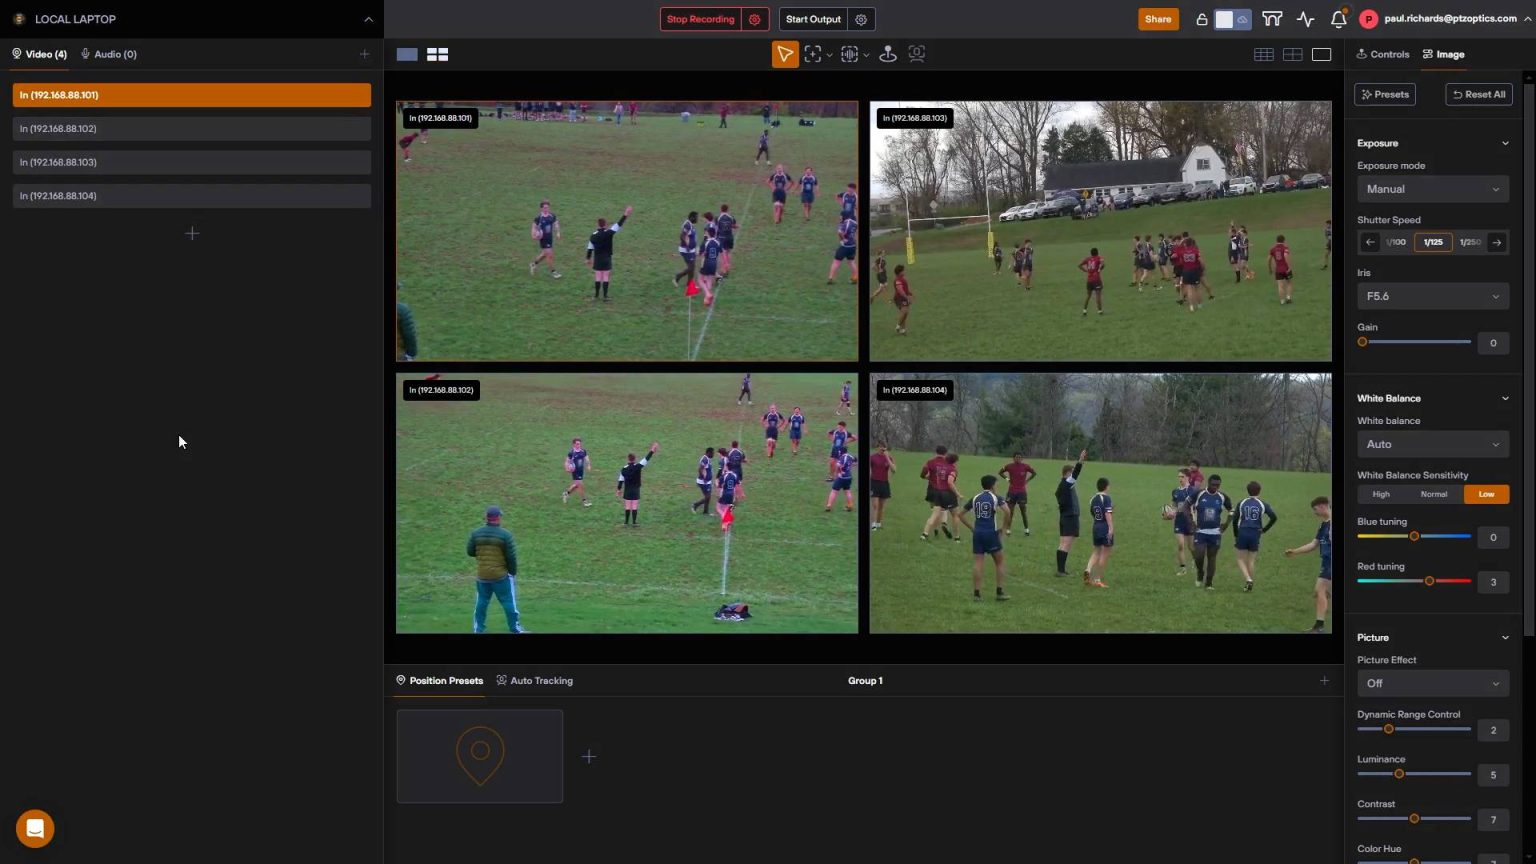Select the In (192.168.88.104) video feed

(1100, 503)
